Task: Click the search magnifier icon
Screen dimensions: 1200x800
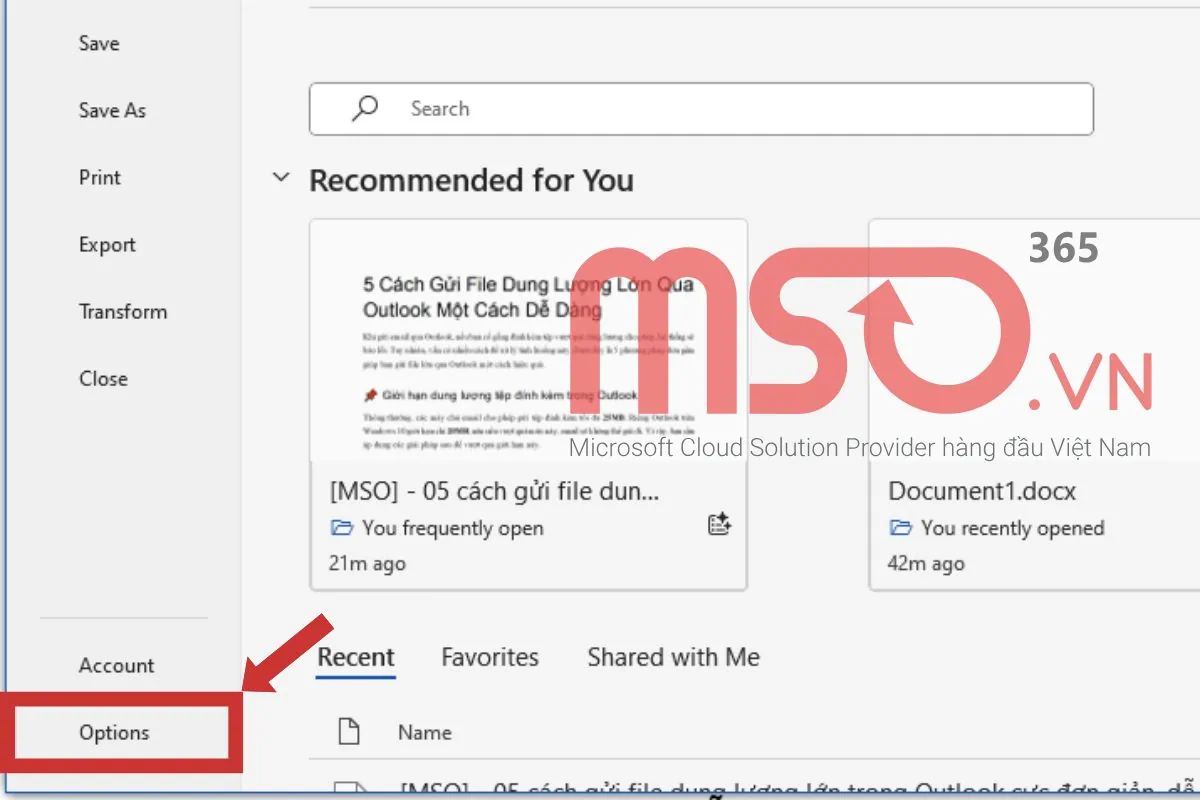Action: point(363,109)
